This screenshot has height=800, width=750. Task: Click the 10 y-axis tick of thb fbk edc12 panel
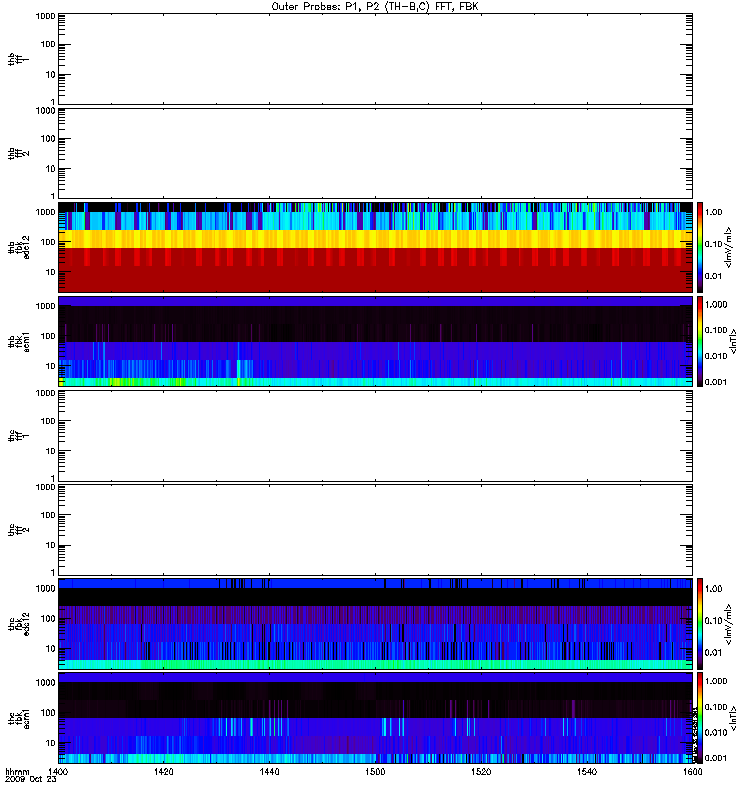pyautogui.click(x=51, y=272)
